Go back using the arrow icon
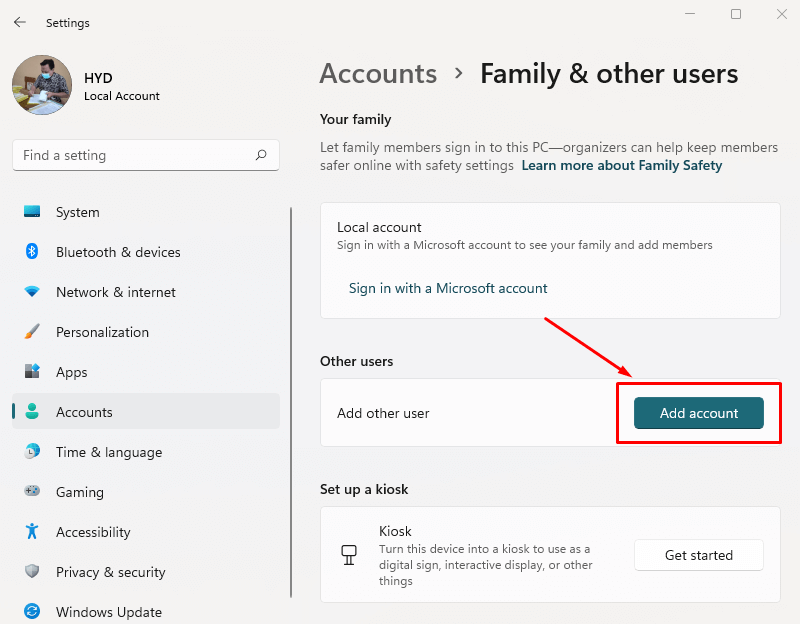800x624 pixels. point(20,22)
